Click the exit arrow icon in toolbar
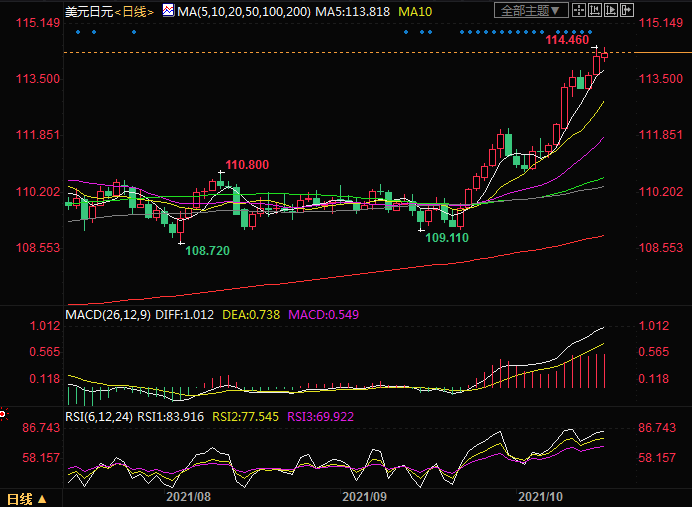692x507 pixels. click(x=627, y=10)
